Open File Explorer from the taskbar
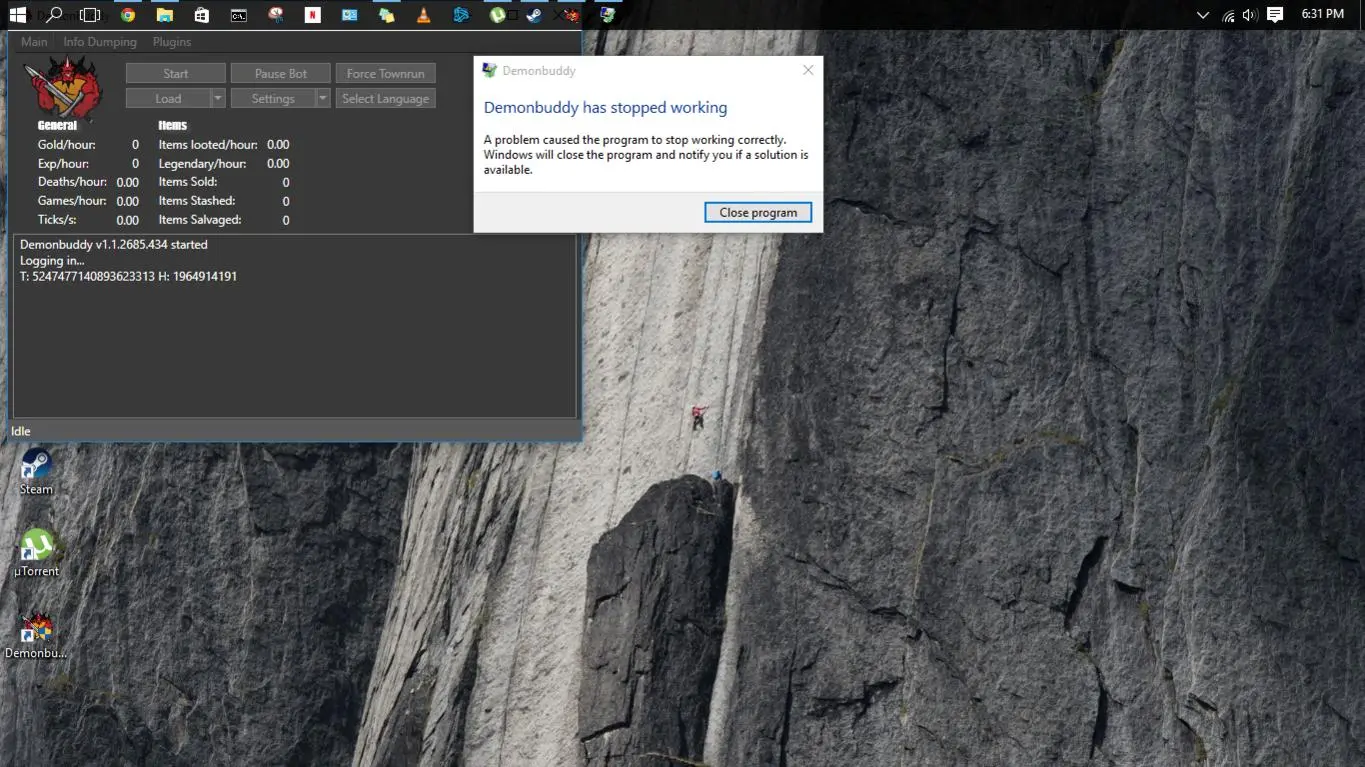1365x767 pixels. click(164, 15)
